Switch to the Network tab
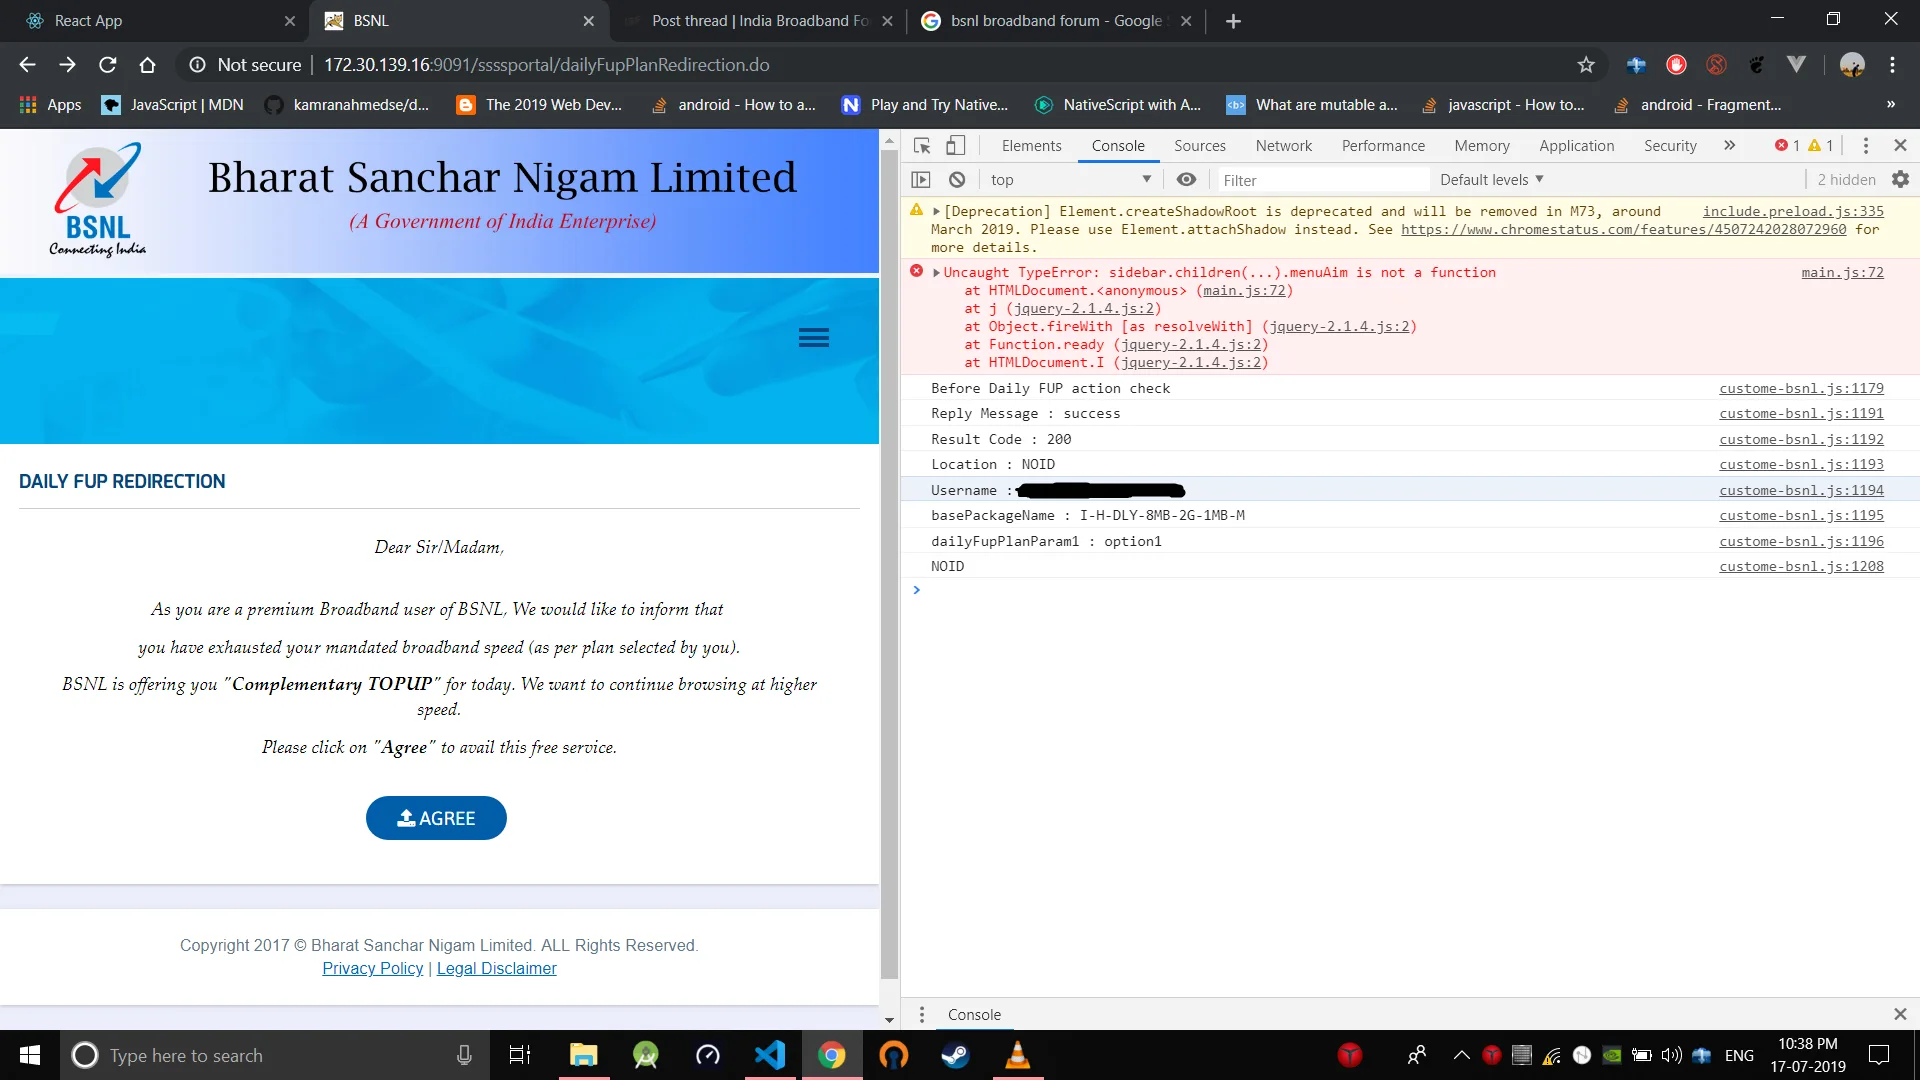 [x=1283, y=146]
